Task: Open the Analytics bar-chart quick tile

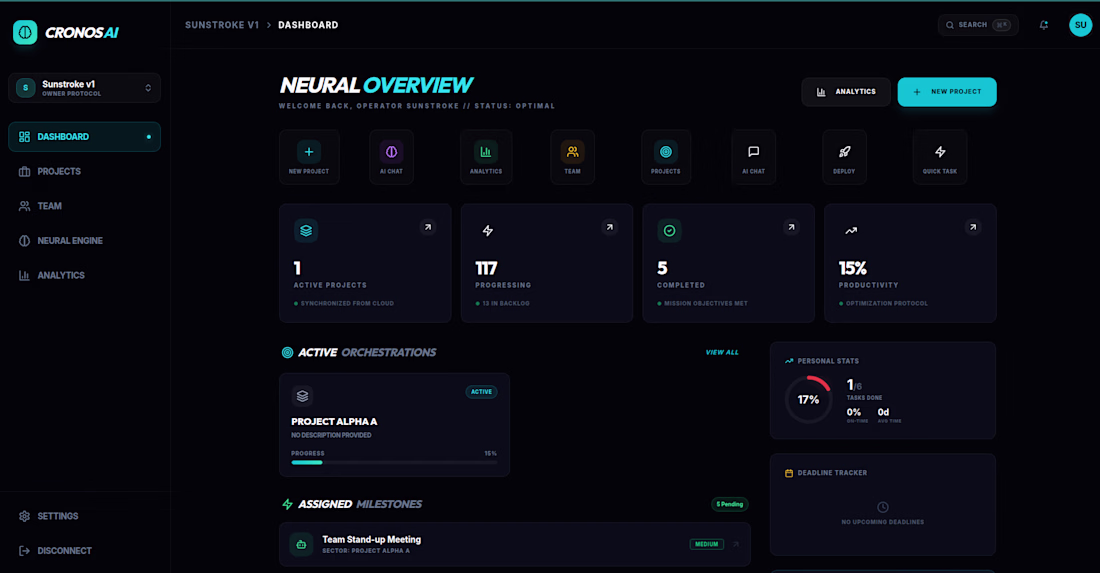Action: pos(485,157)
